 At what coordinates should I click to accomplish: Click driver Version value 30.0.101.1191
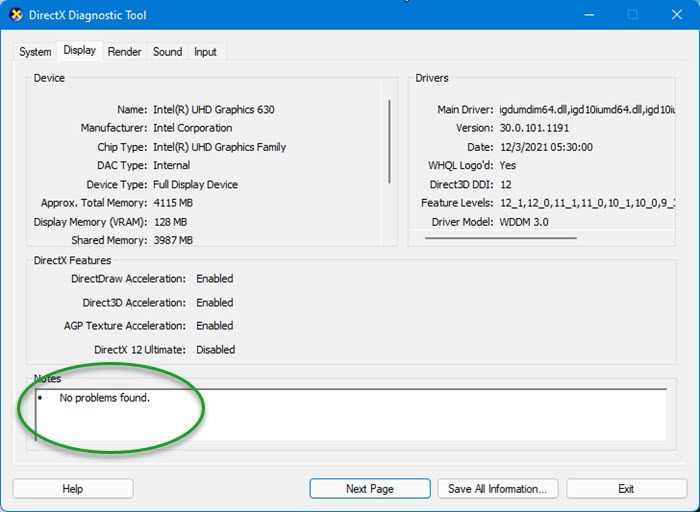pos(534,128)
